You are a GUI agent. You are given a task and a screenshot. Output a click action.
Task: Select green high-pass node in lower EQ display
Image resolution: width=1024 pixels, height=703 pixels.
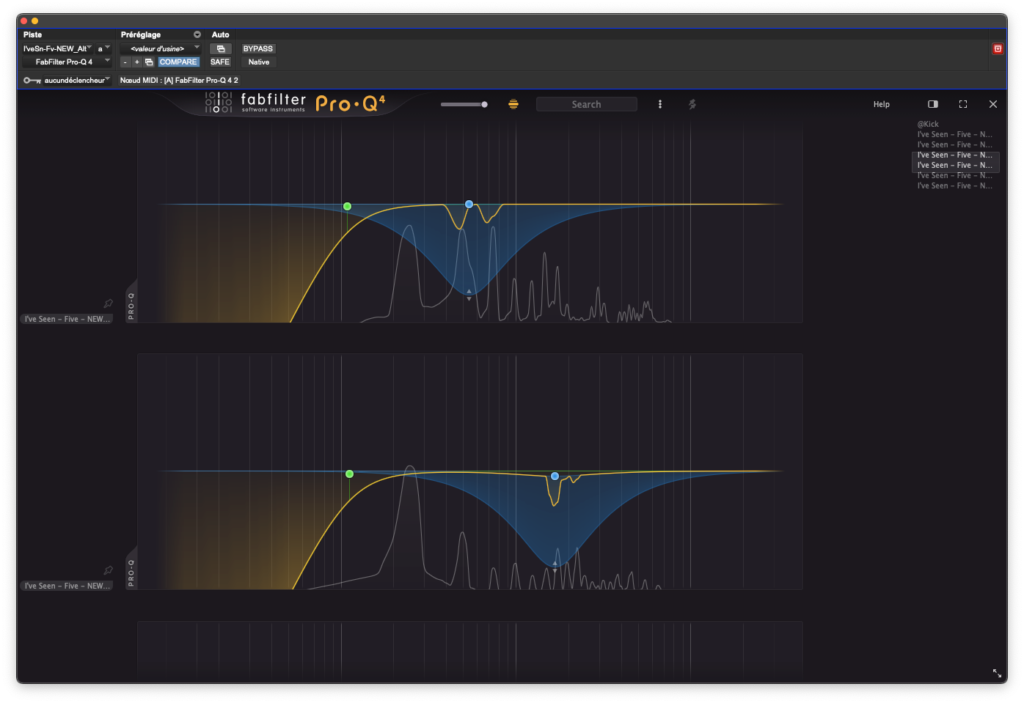click(x=349, y=474)
